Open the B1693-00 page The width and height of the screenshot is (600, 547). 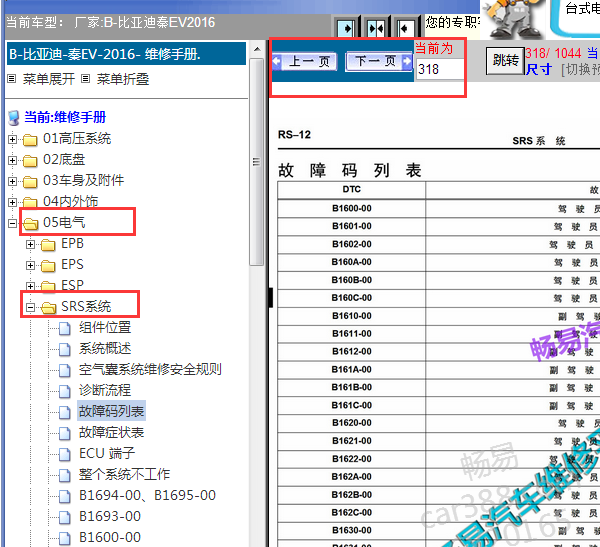[110, 516]
